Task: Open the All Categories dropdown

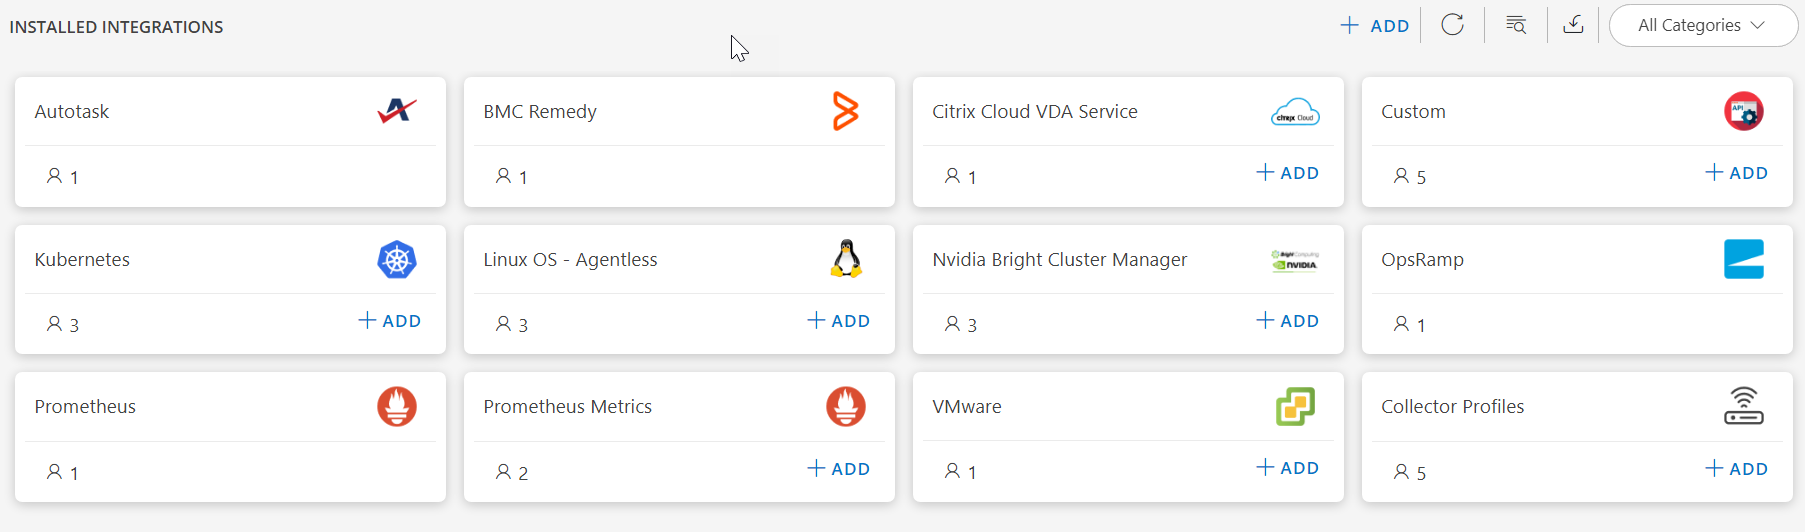Action: (1703, 26)
